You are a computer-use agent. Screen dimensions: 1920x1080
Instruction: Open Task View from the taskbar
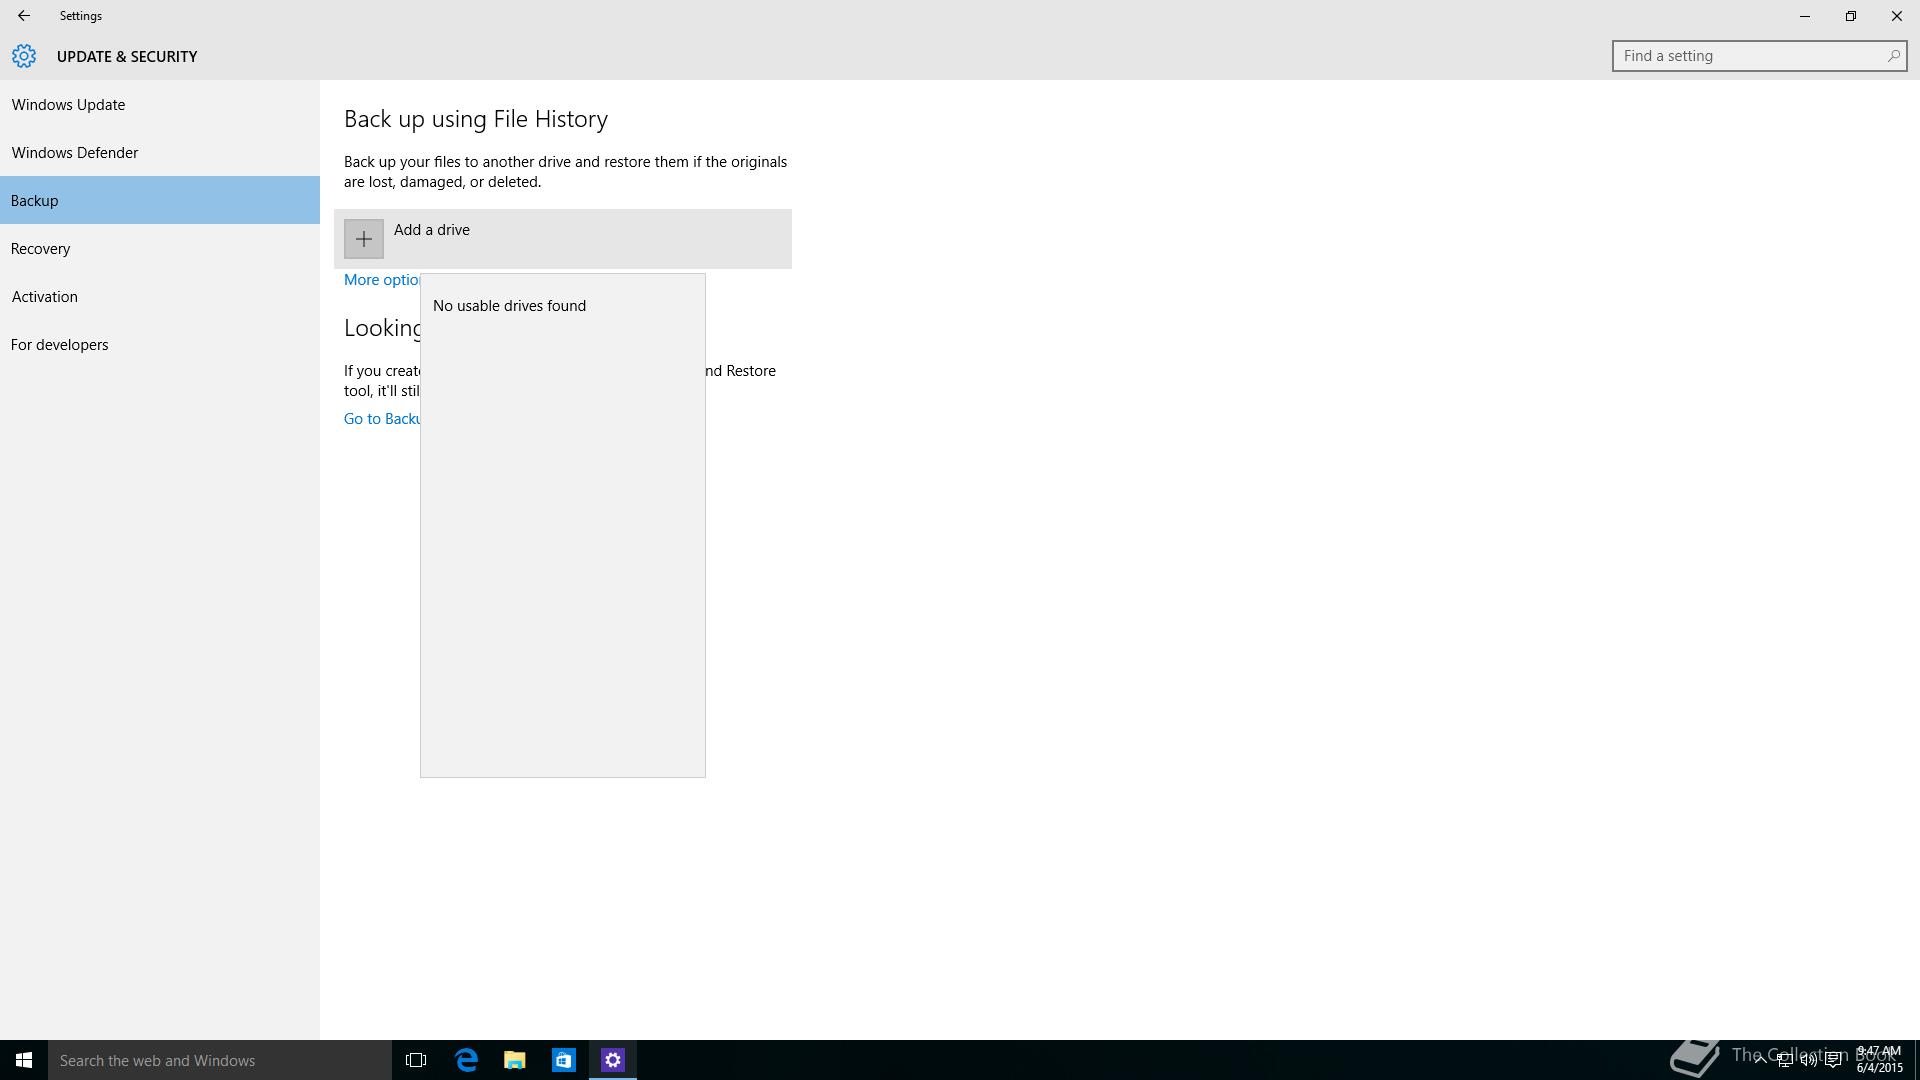point(416,1060)
